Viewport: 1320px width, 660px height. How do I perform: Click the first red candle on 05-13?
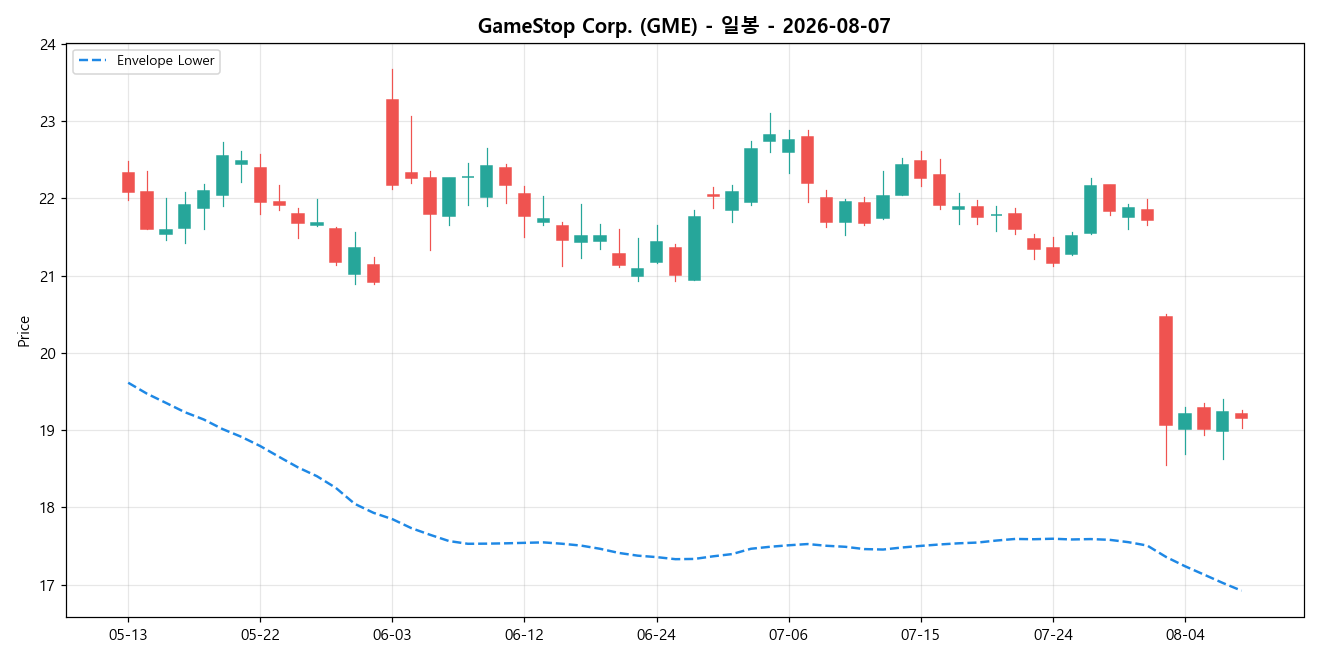[128, 182]
